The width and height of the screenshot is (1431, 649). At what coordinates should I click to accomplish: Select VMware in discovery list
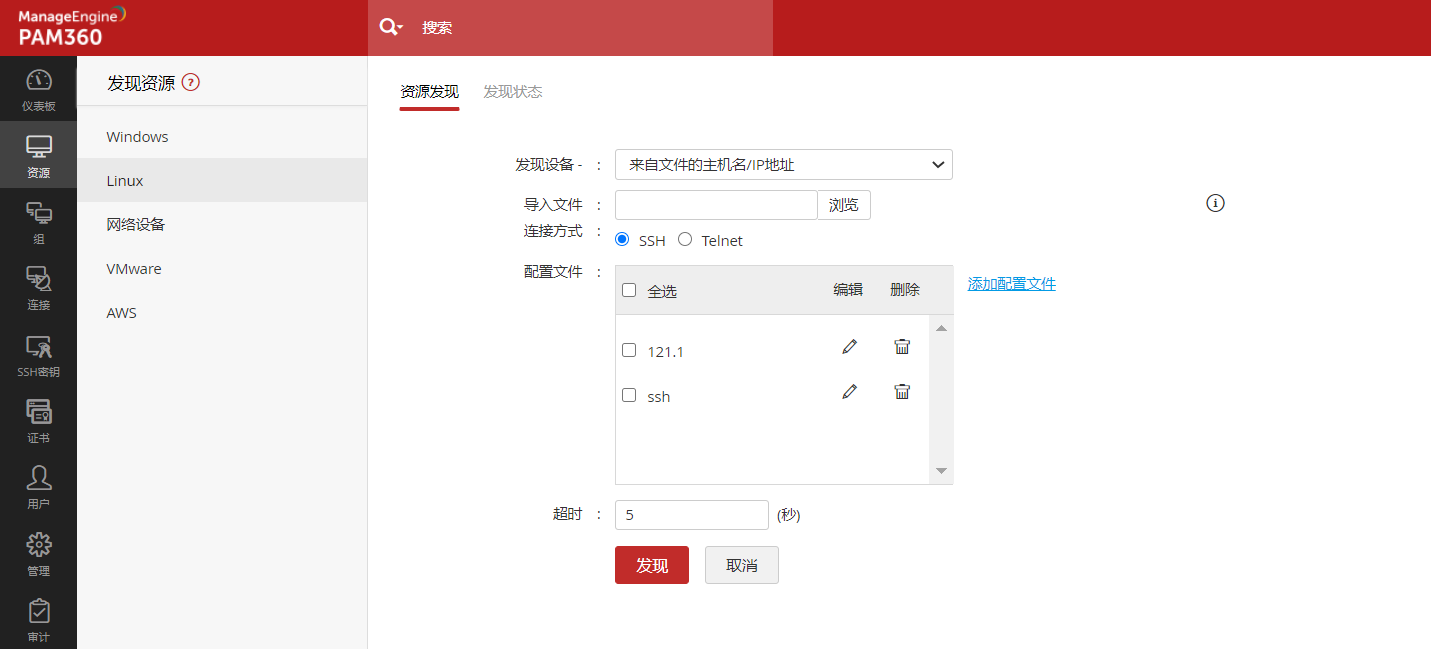coord(222,268)
